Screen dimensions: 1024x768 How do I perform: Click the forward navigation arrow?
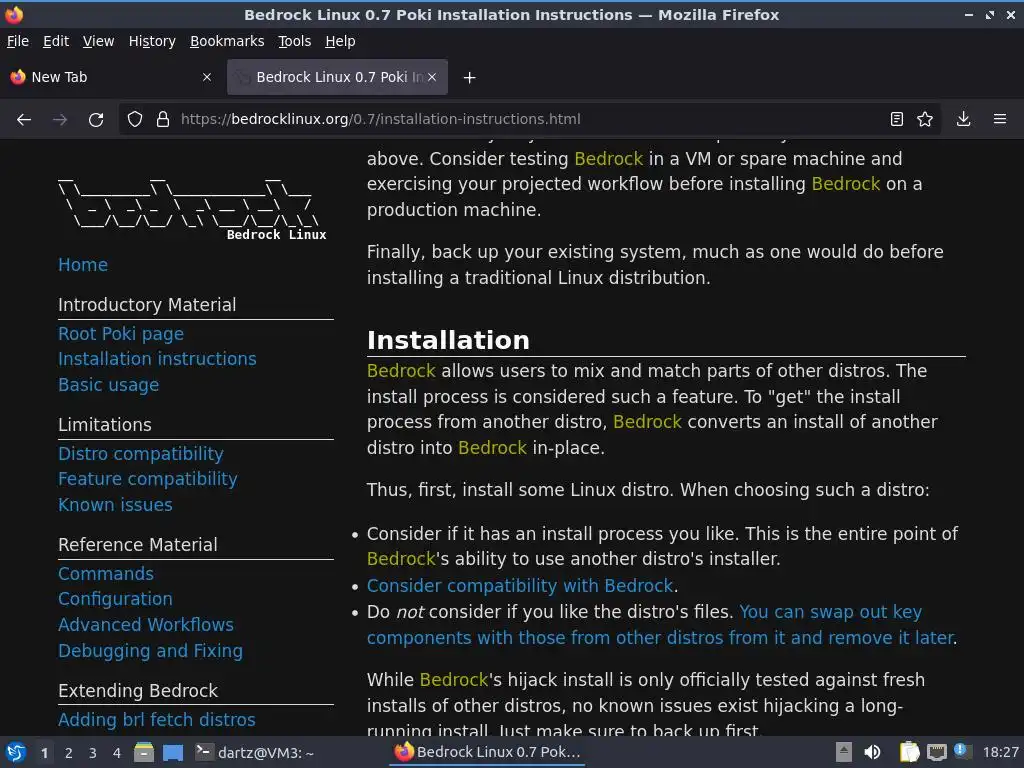tap(60, 120)
